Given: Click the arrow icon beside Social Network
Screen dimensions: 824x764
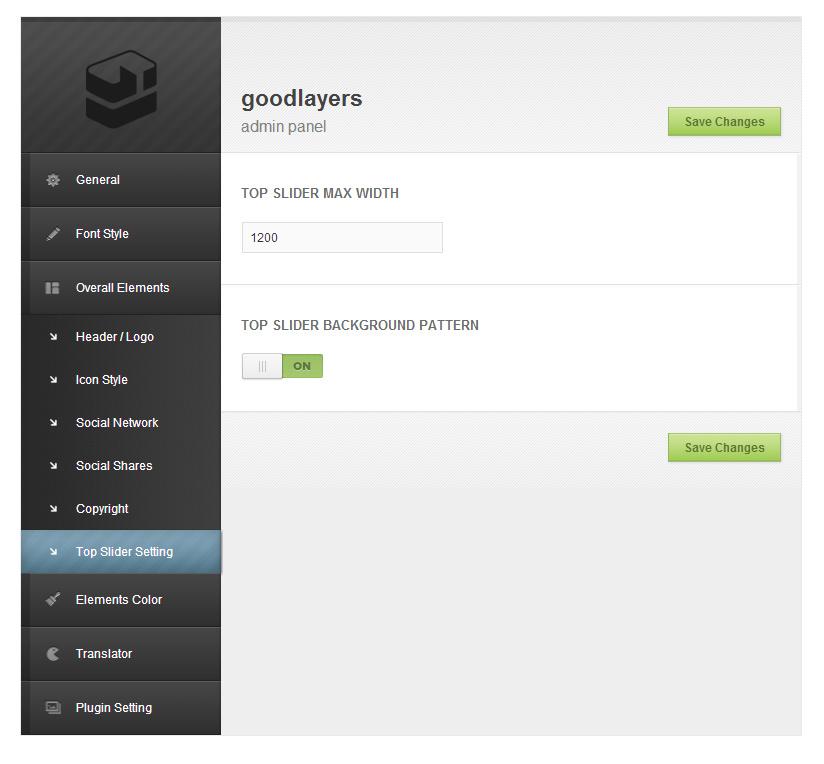Looking at the screenshot, I should 53,423.
